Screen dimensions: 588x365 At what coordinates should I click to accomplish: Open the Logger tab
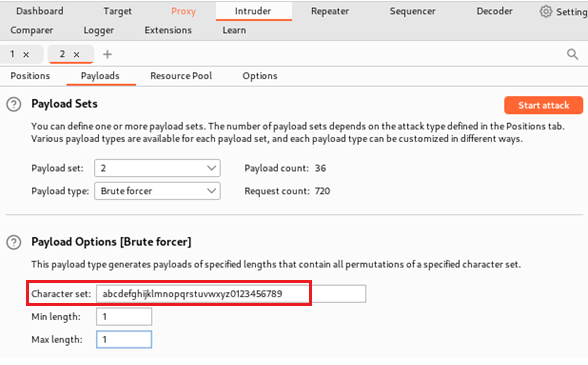click(x=99, y=30)
